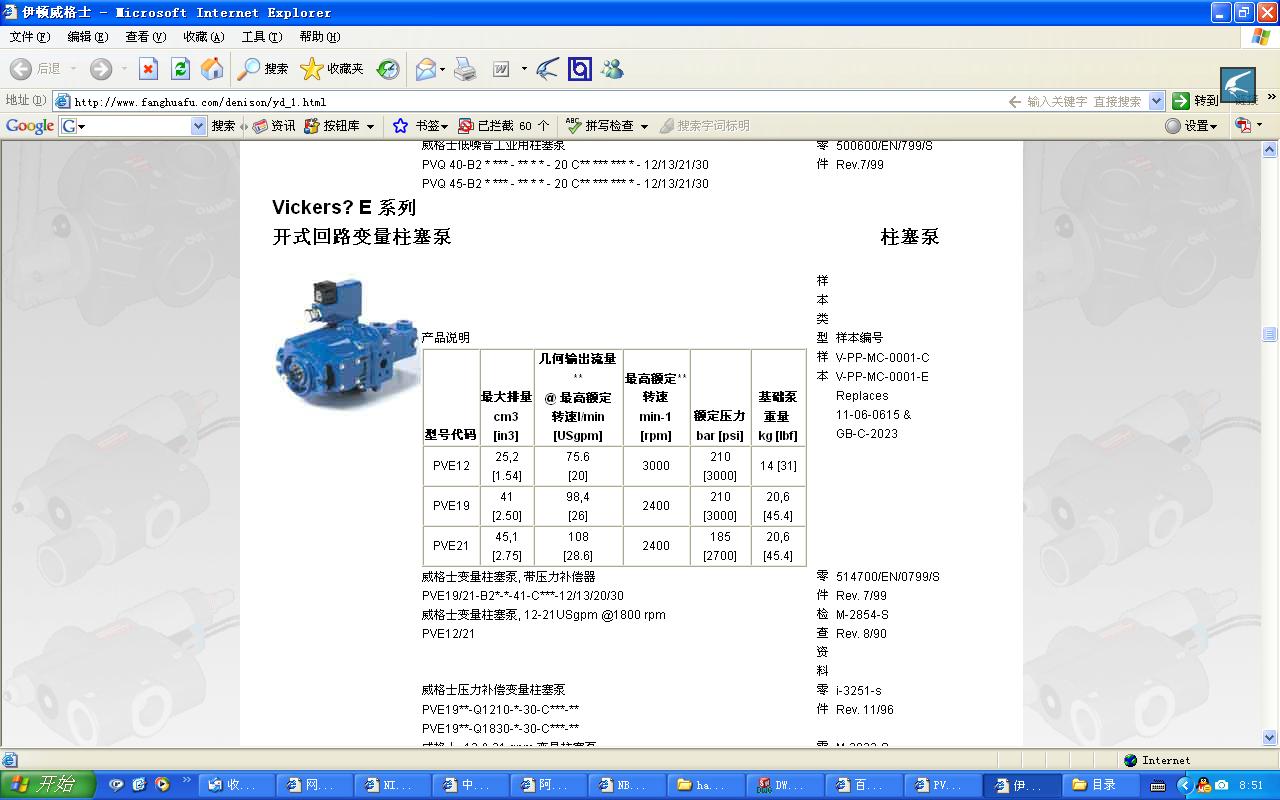Expand the 直接搜索 keyword dropdown
This screenshot has width=1280, height=800.
(1157, 101)
